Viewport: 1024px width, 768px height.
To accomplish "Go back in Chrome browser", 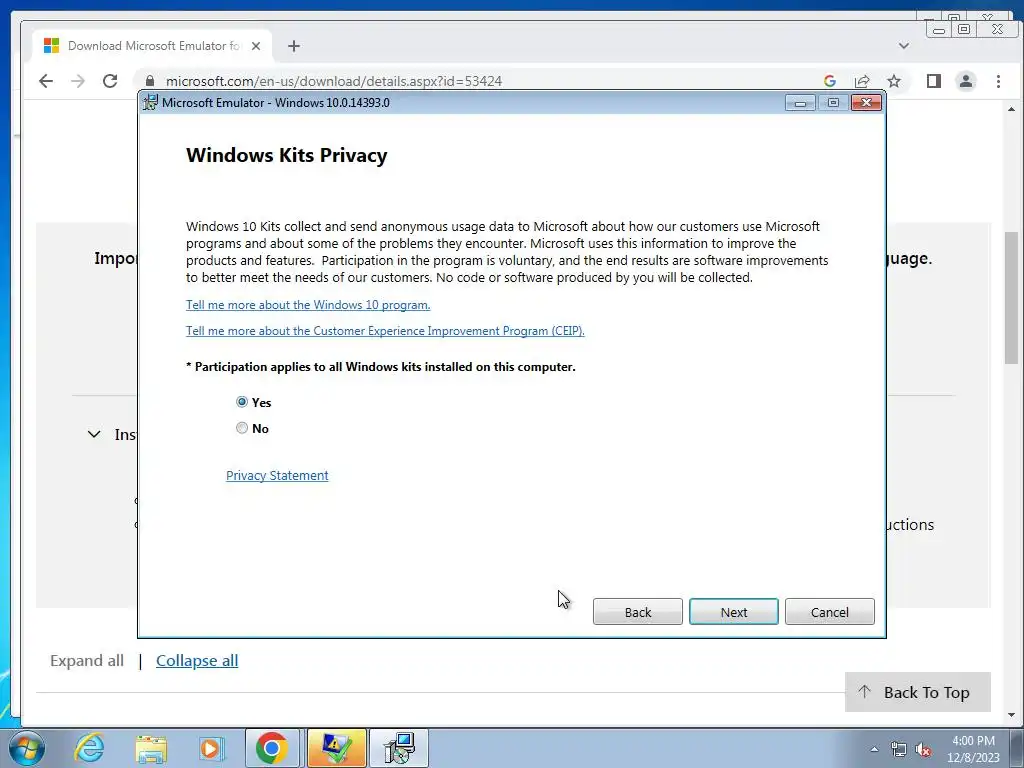I will 46,81.
